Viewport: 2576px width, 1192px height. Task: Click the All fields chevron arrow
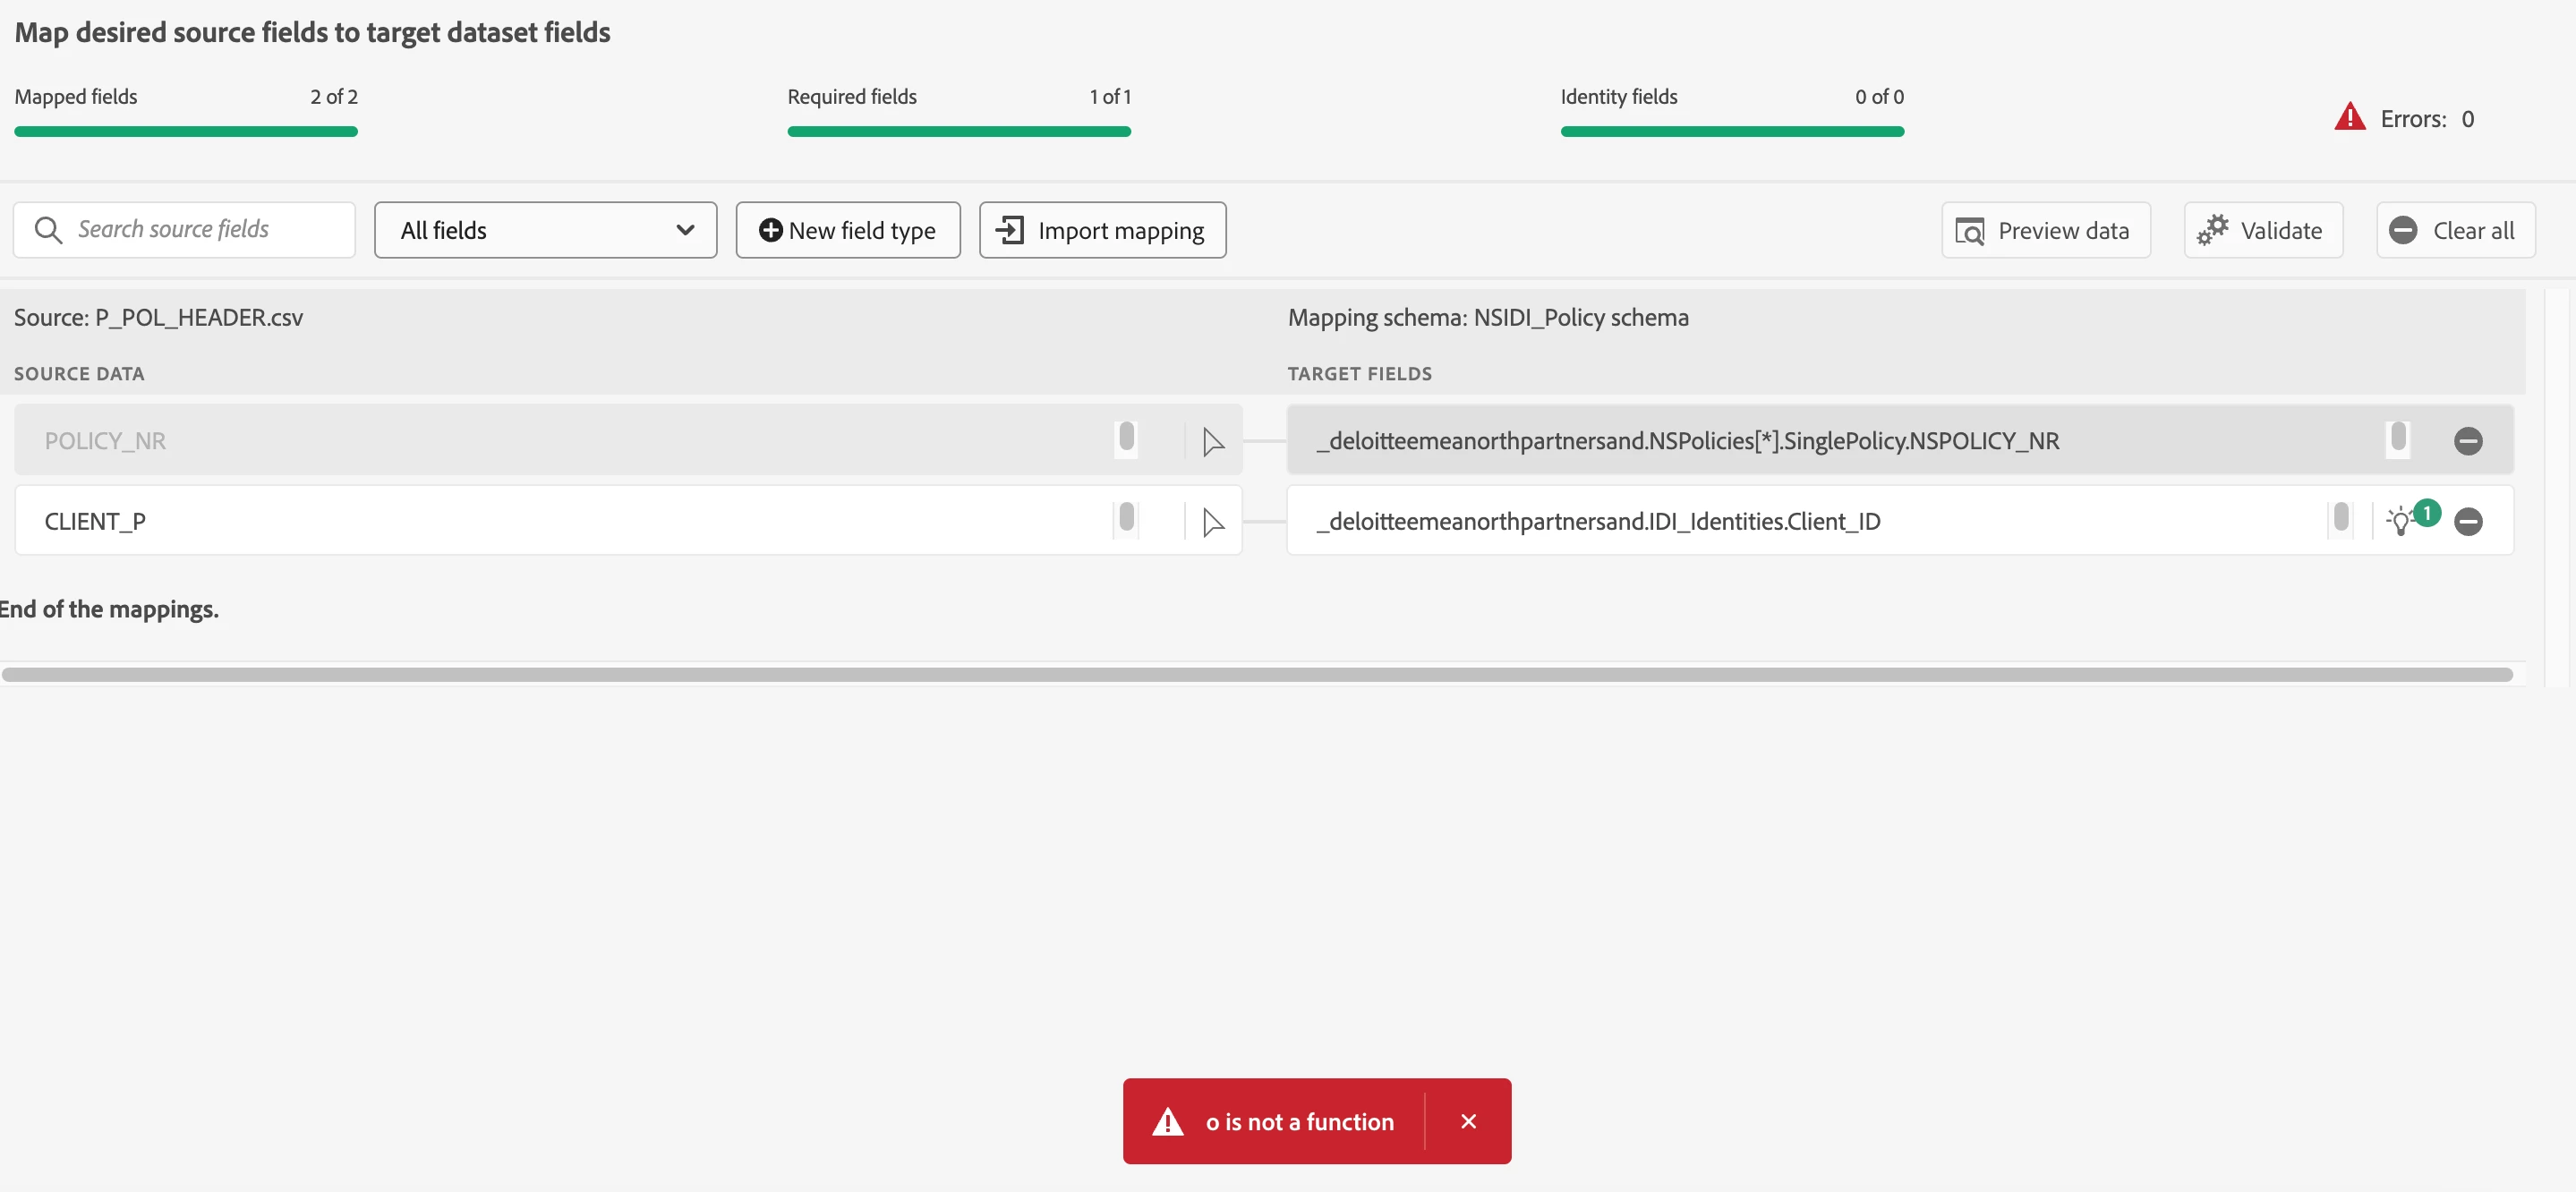[685, 230]
